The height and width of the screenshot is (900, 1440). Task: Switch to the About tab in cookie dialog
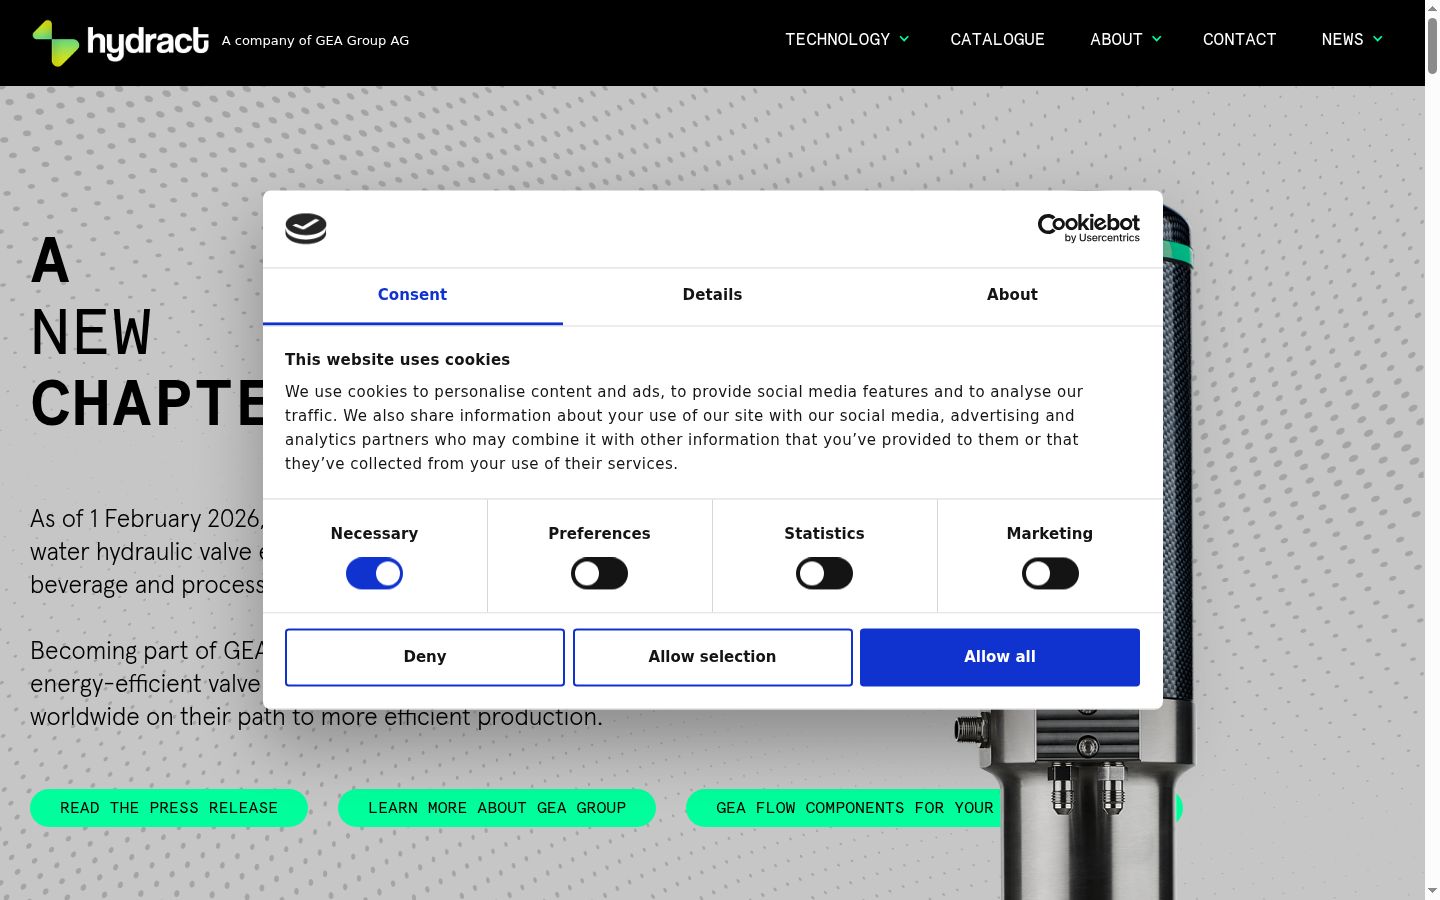1012,295
